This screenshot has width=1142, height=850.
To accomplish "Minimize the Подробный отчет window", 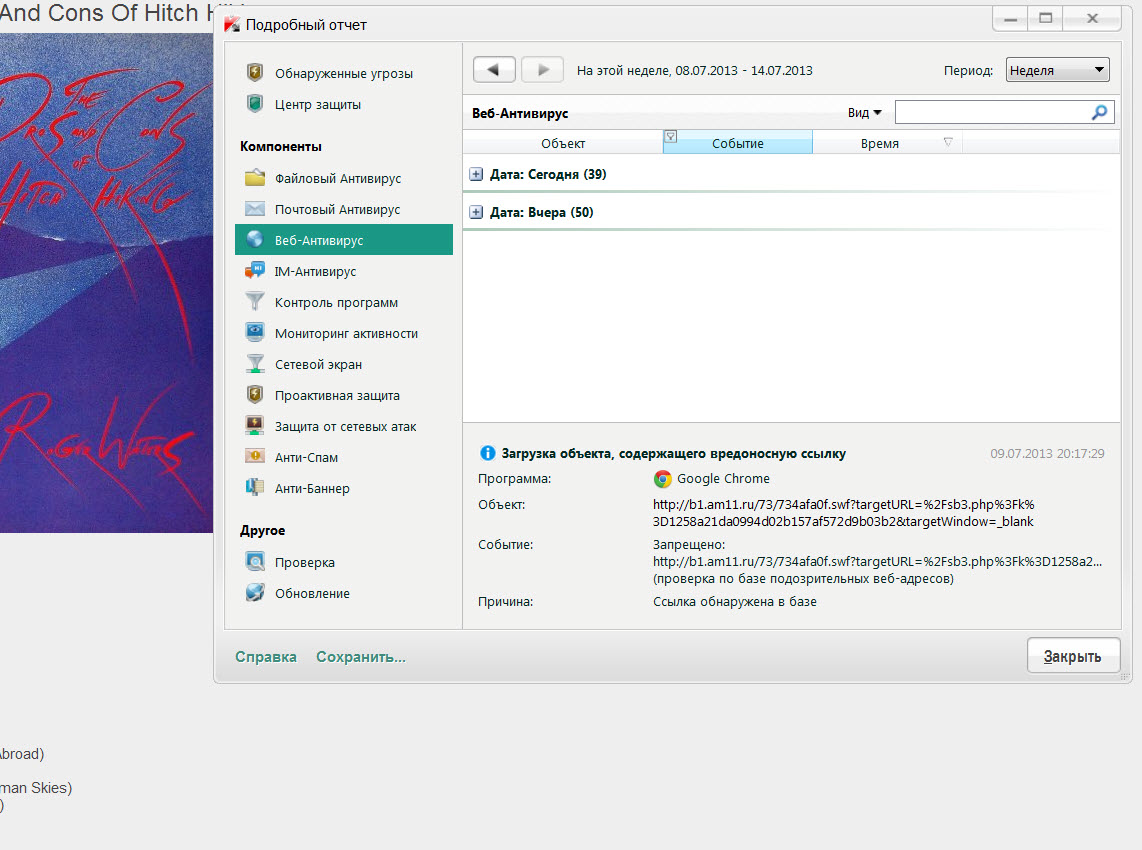I will (1010, 18).
